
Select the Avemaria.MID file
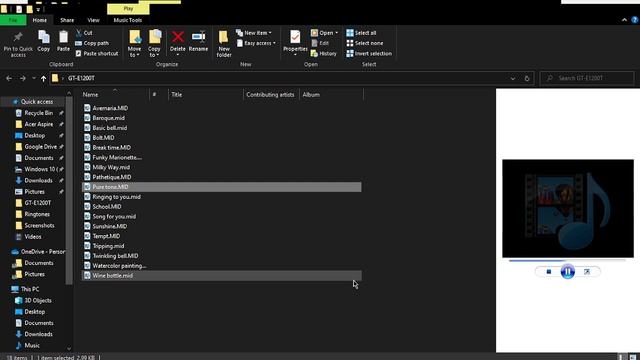[x=110, y=108]
